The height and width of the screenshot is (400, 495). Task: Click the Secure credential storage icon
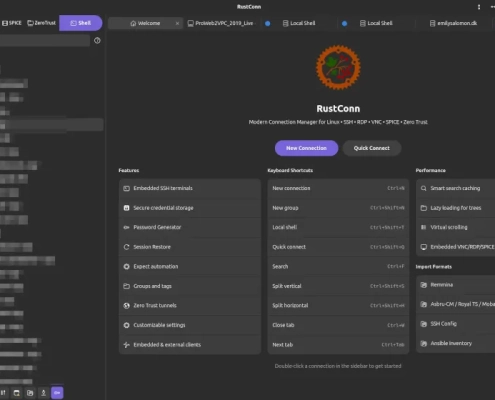click(126, 208)
